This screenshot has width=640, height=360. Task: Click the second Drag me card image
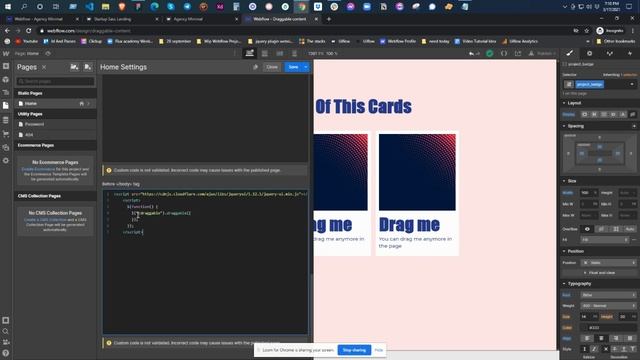(417, 172)
